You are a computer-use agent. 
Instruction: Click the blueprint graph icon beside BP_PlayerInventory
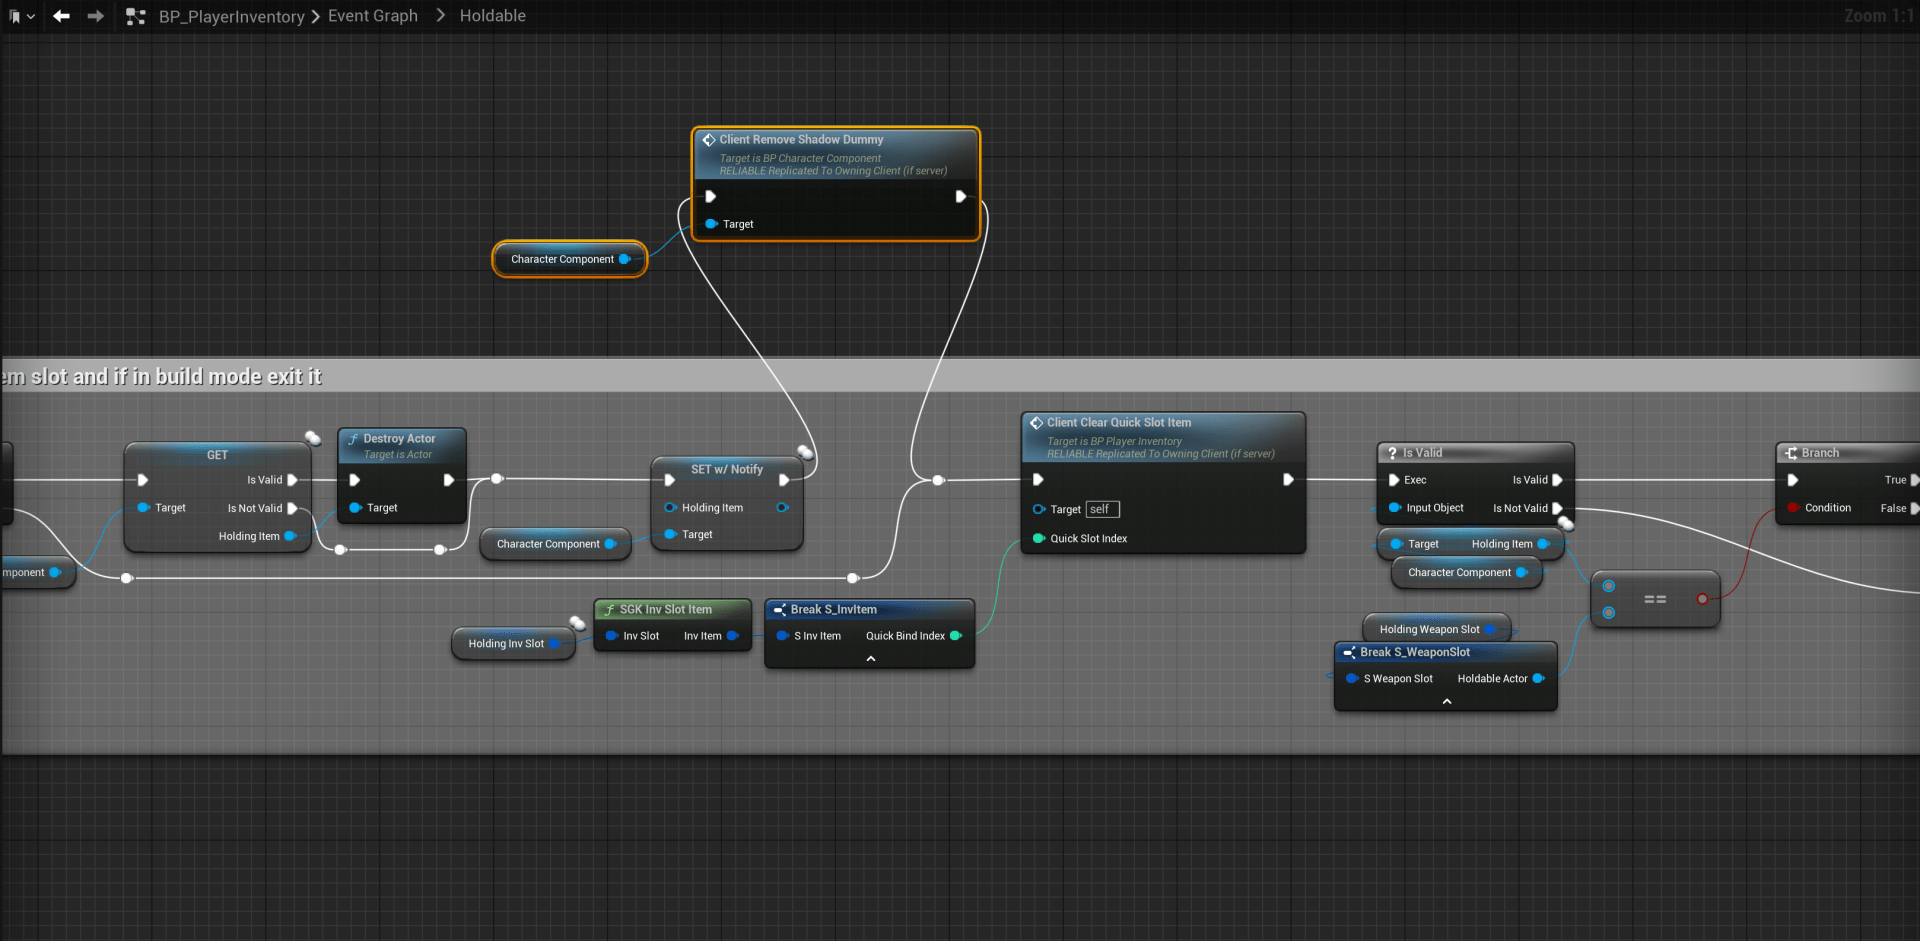pyautogui.click(x=136, y=16)
